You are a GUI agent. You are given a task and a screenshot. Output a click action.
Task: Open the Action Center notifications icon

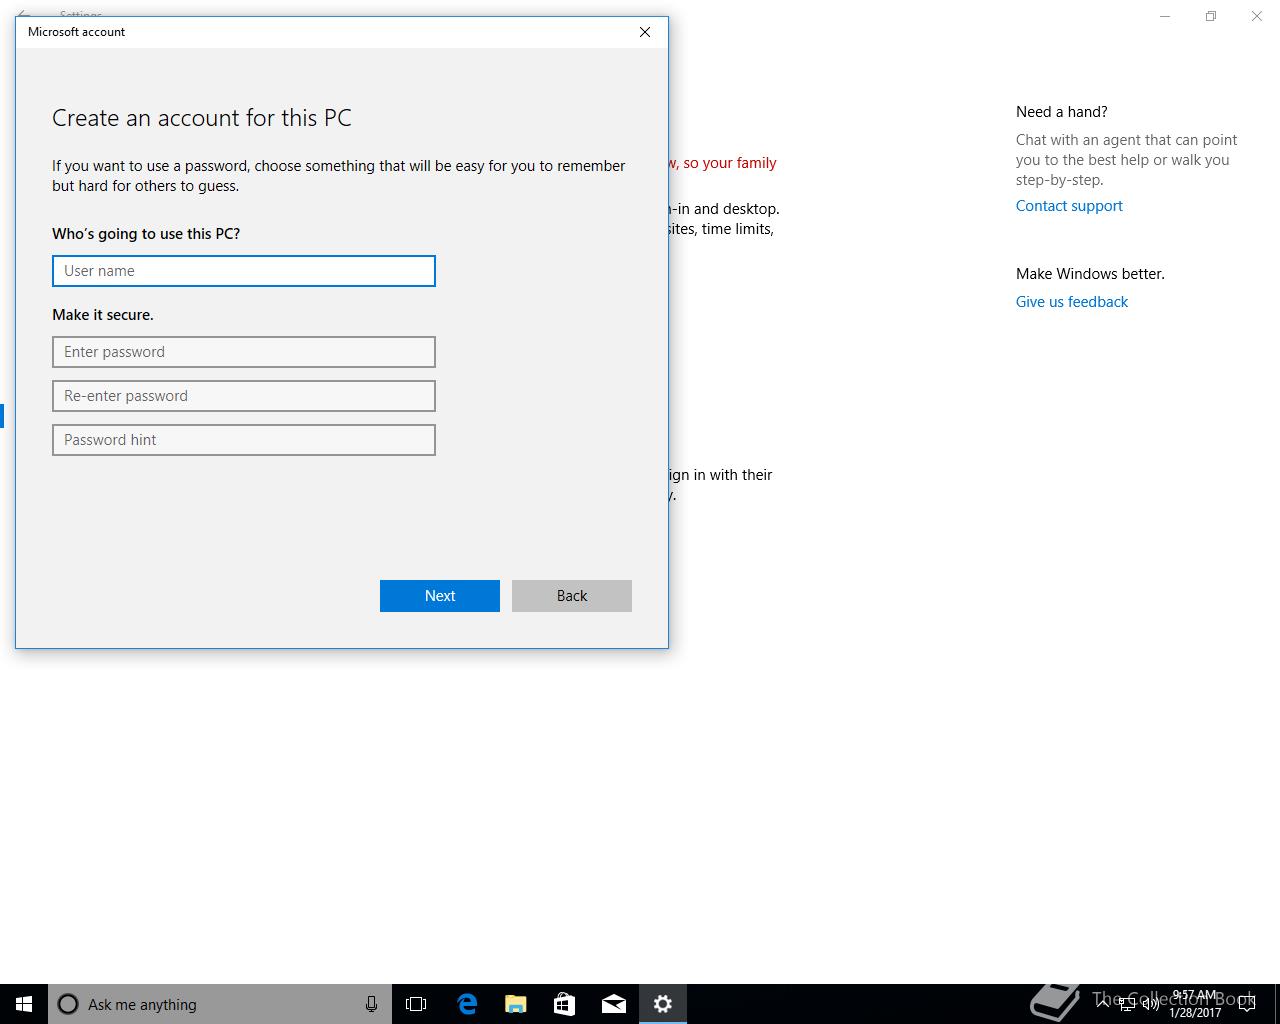coord(1247,1004)
